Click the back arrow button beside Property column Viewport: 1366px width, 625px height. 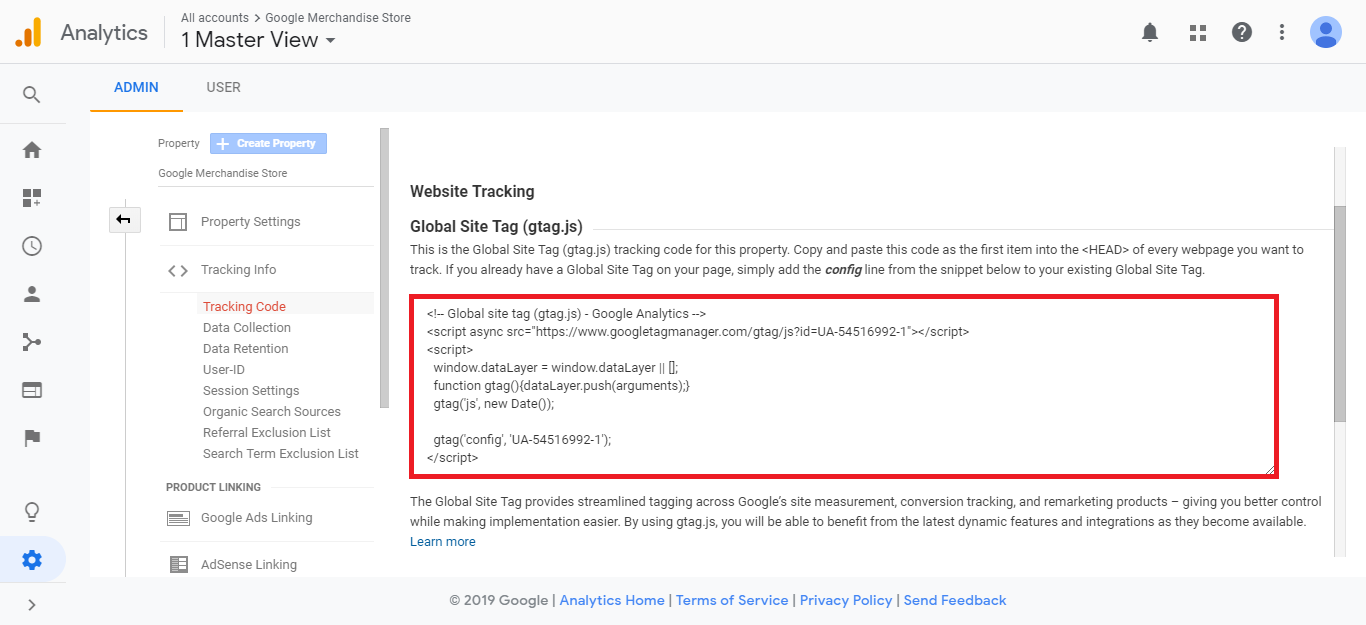pyautogui.click(x=124, y=220)
